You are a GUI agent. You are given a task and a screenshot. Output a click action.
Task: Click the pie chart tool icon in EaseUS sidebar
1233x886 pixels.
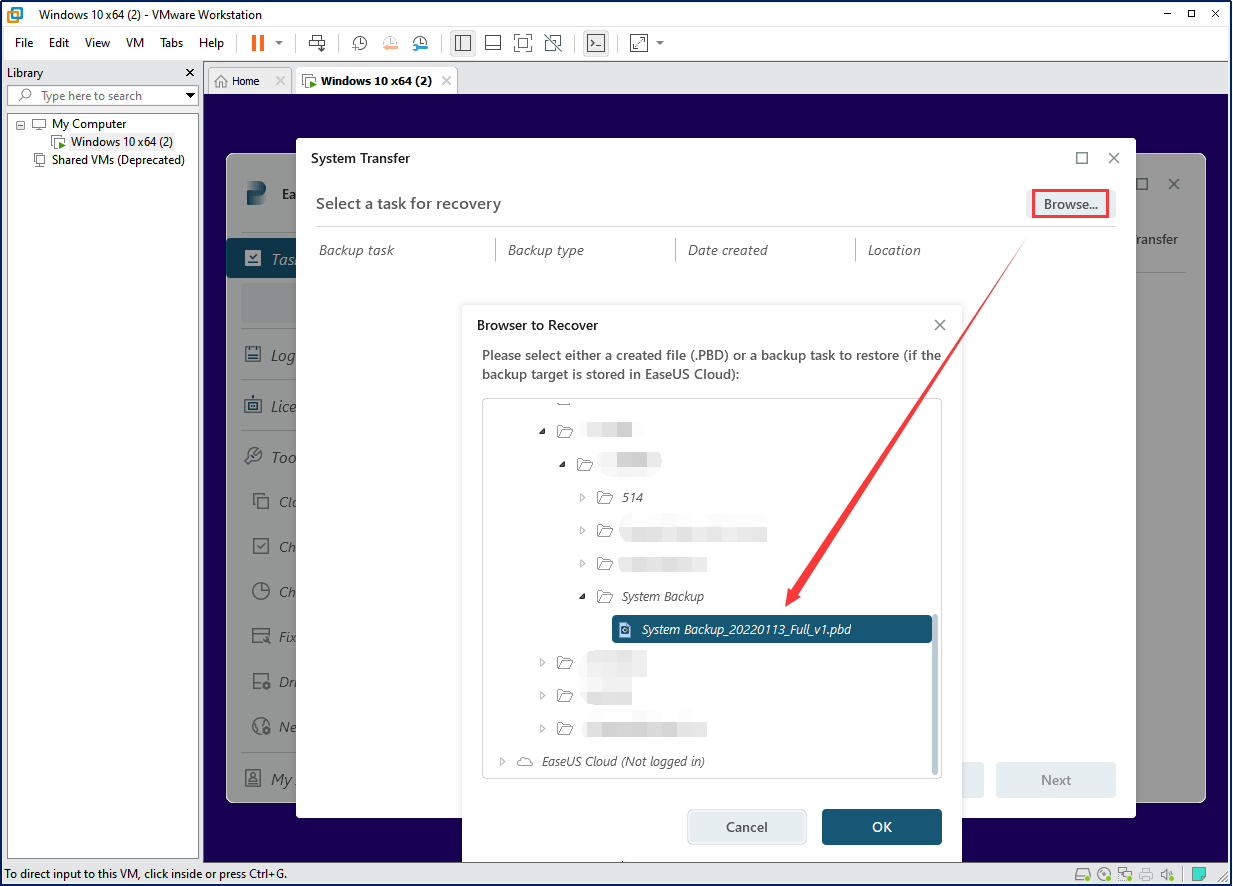[x=261, y=591]
